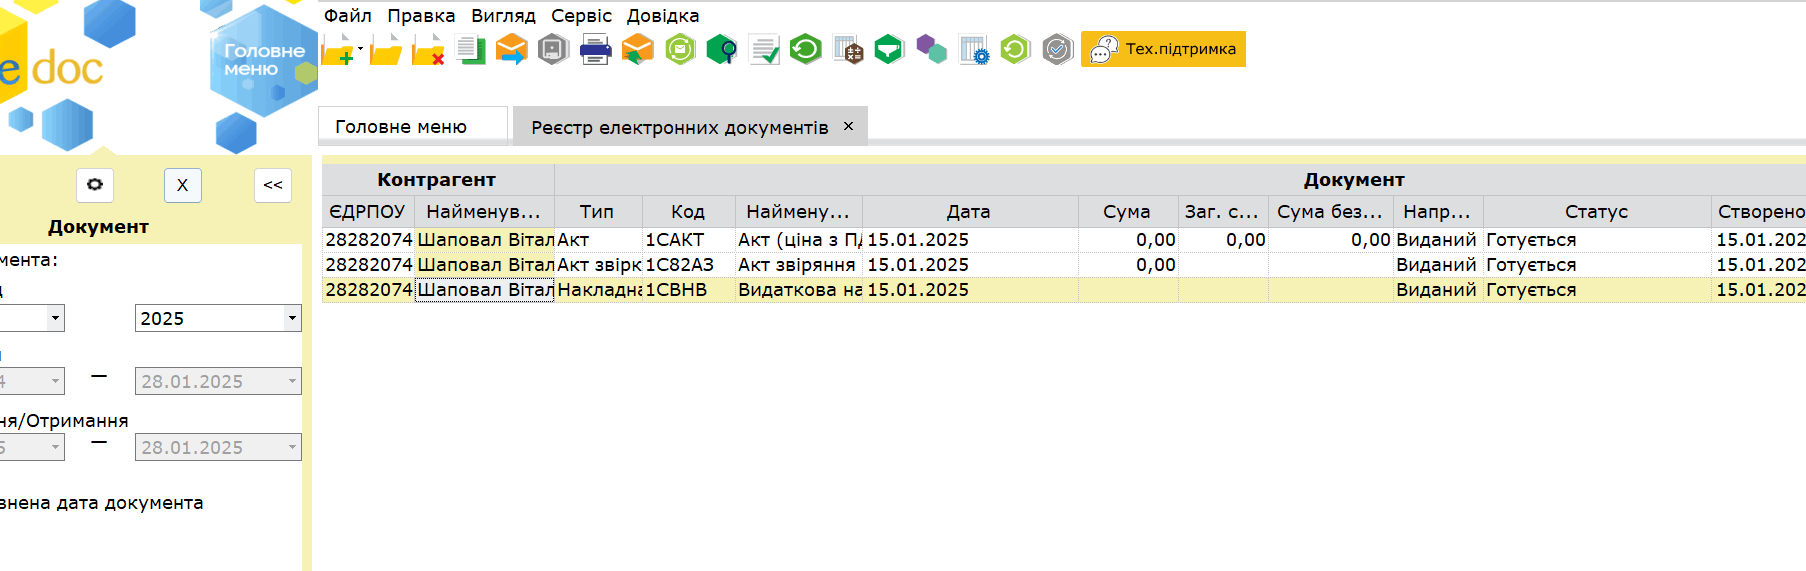Open the Сервіс menu

(581, 16)
